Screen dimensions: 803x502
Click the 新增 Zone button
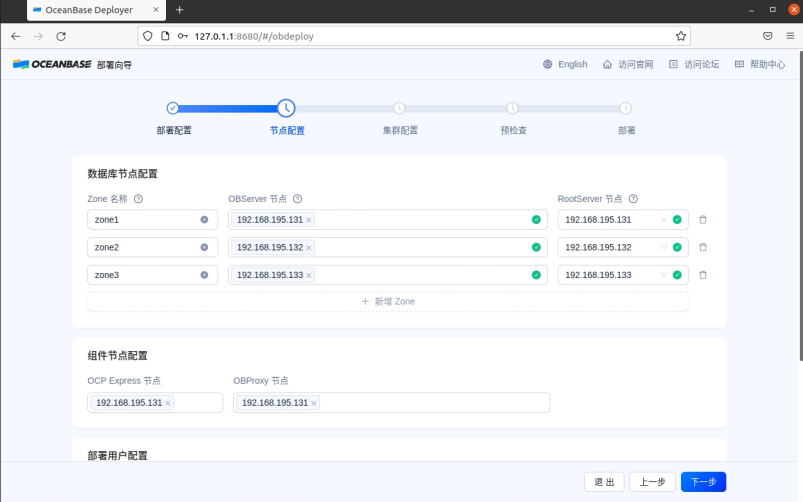388,302
